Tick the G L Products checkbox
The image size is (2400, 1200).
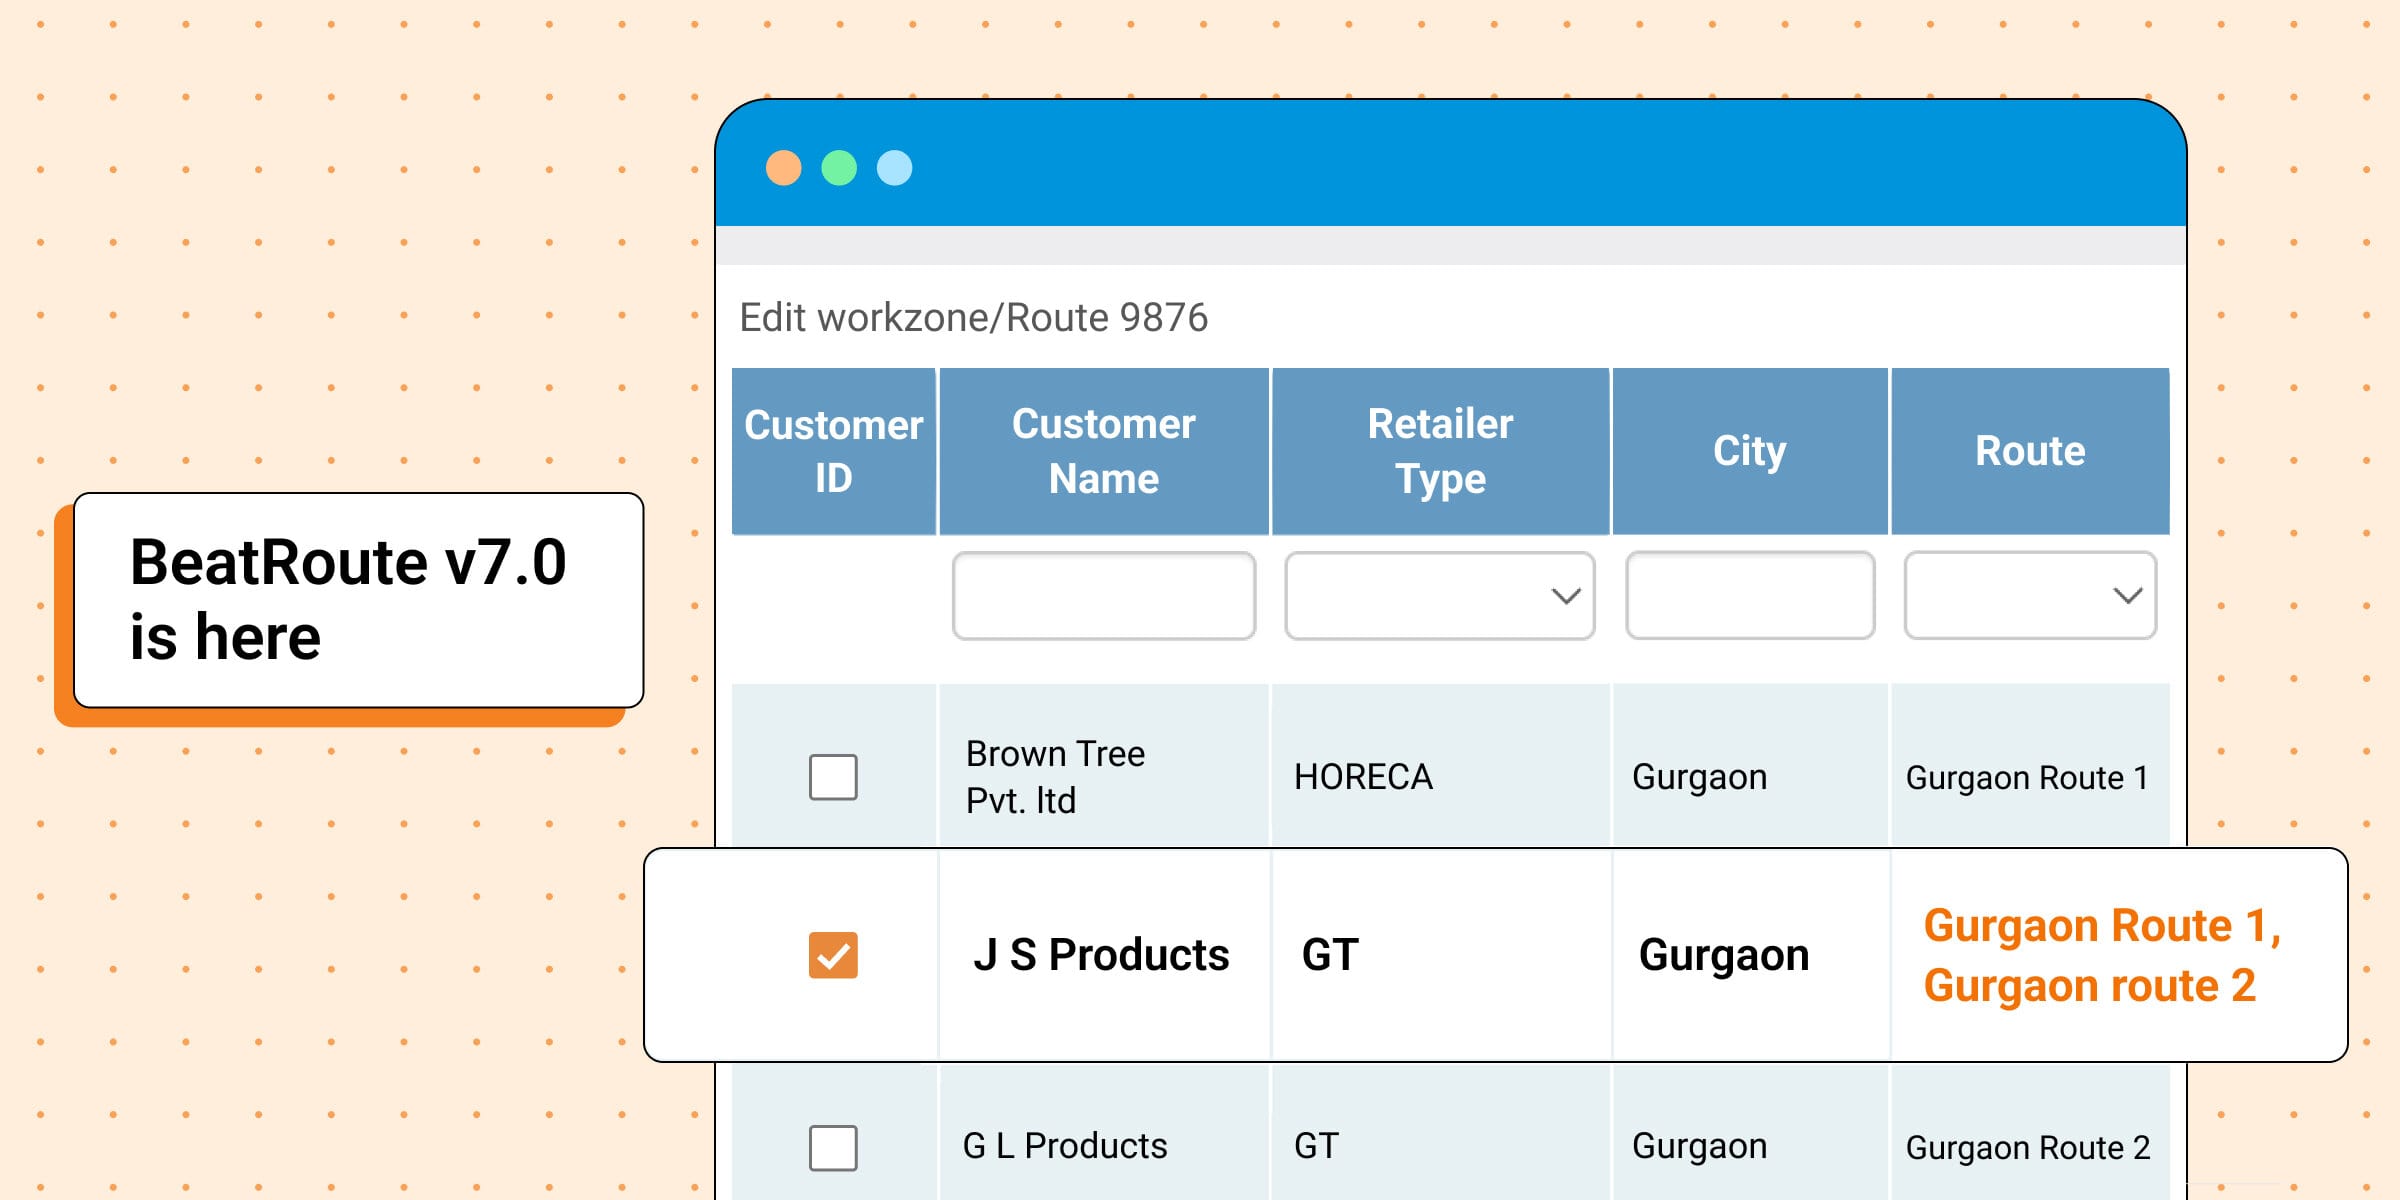(x=833, y=1147)
